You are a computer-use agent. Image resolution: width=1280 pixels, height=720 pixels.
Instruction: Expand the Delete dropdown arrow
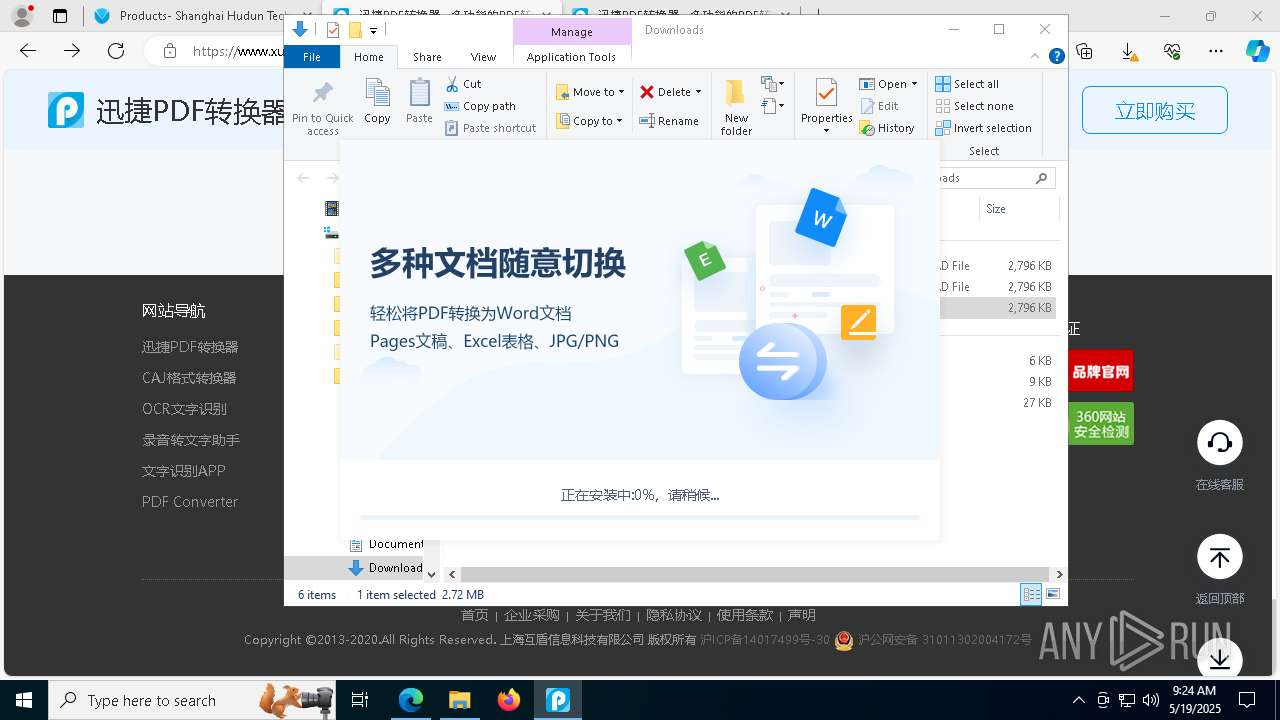pyautogui.click(x=698, y=92)
